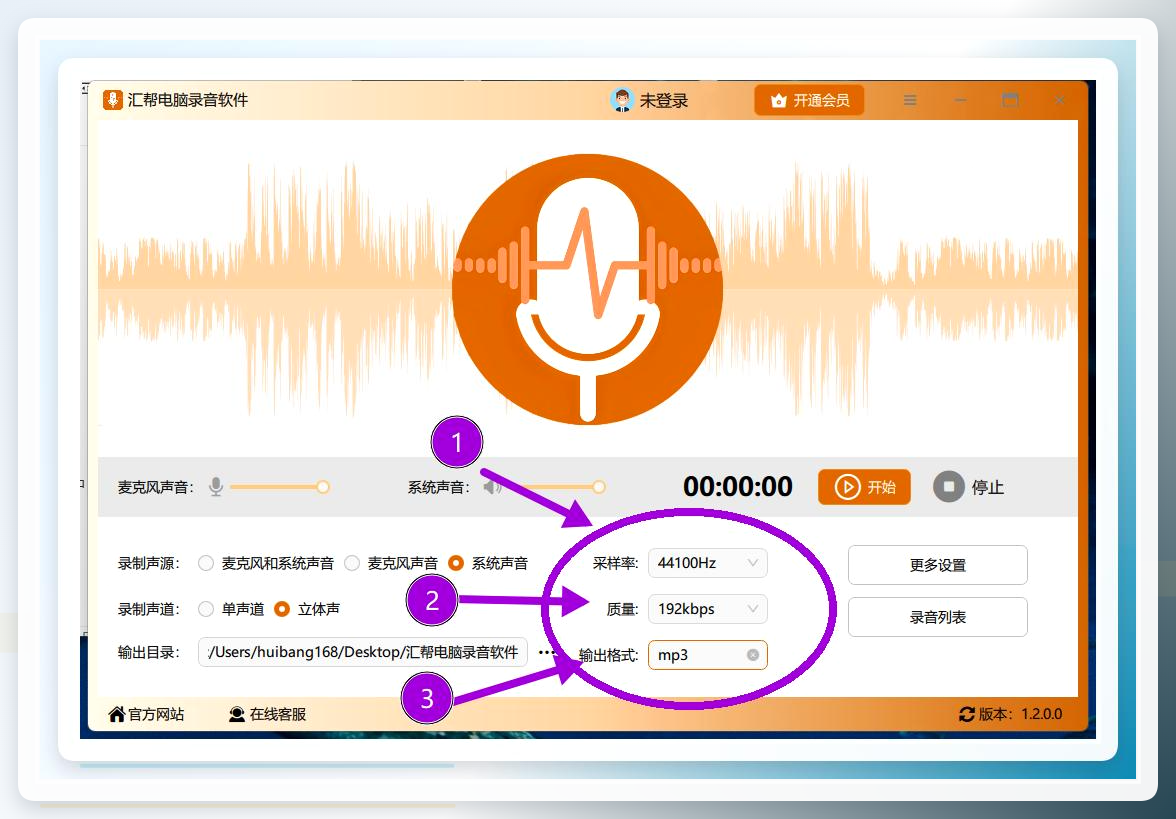Image resolution: width=1176 pixels, height=819 pixels.
Task: Open the hamburger menu icon
Action: pyautogui.click(x=910, y=100)
